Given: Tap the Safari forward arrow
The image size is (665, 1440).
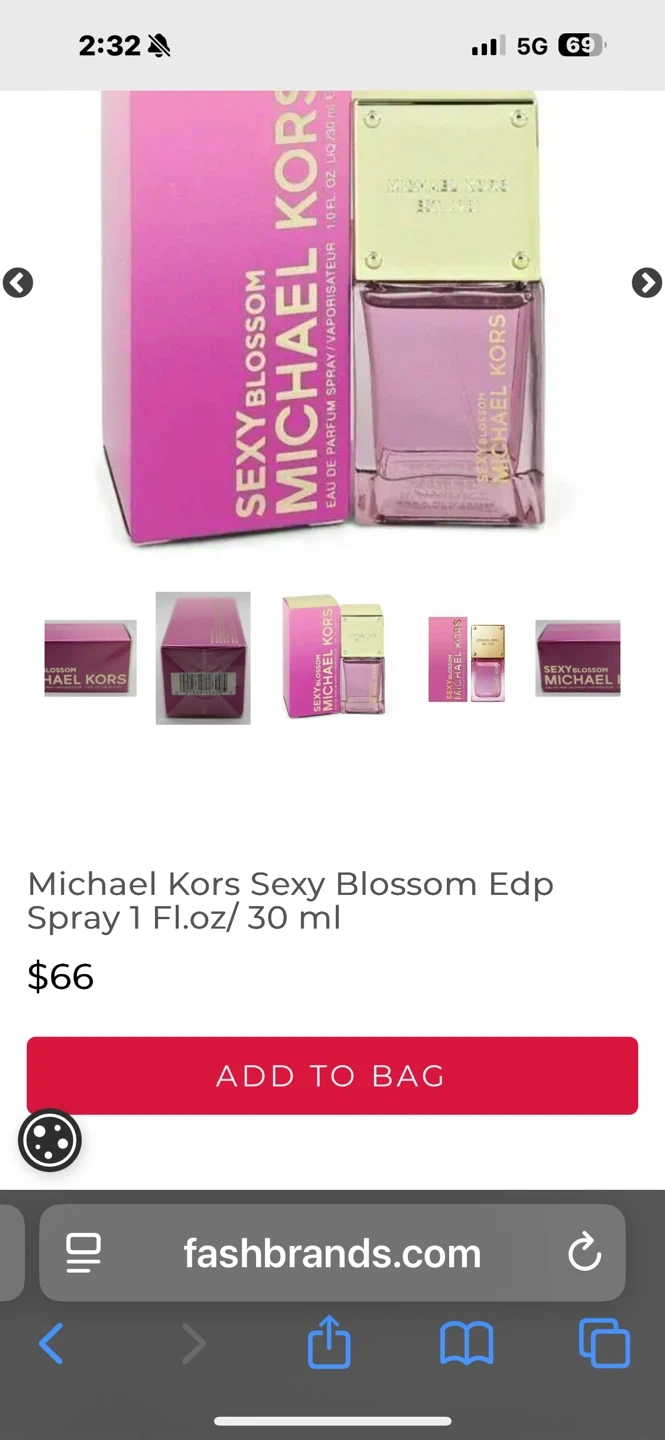Looking at the screenshot, I should coord(193,1343).
